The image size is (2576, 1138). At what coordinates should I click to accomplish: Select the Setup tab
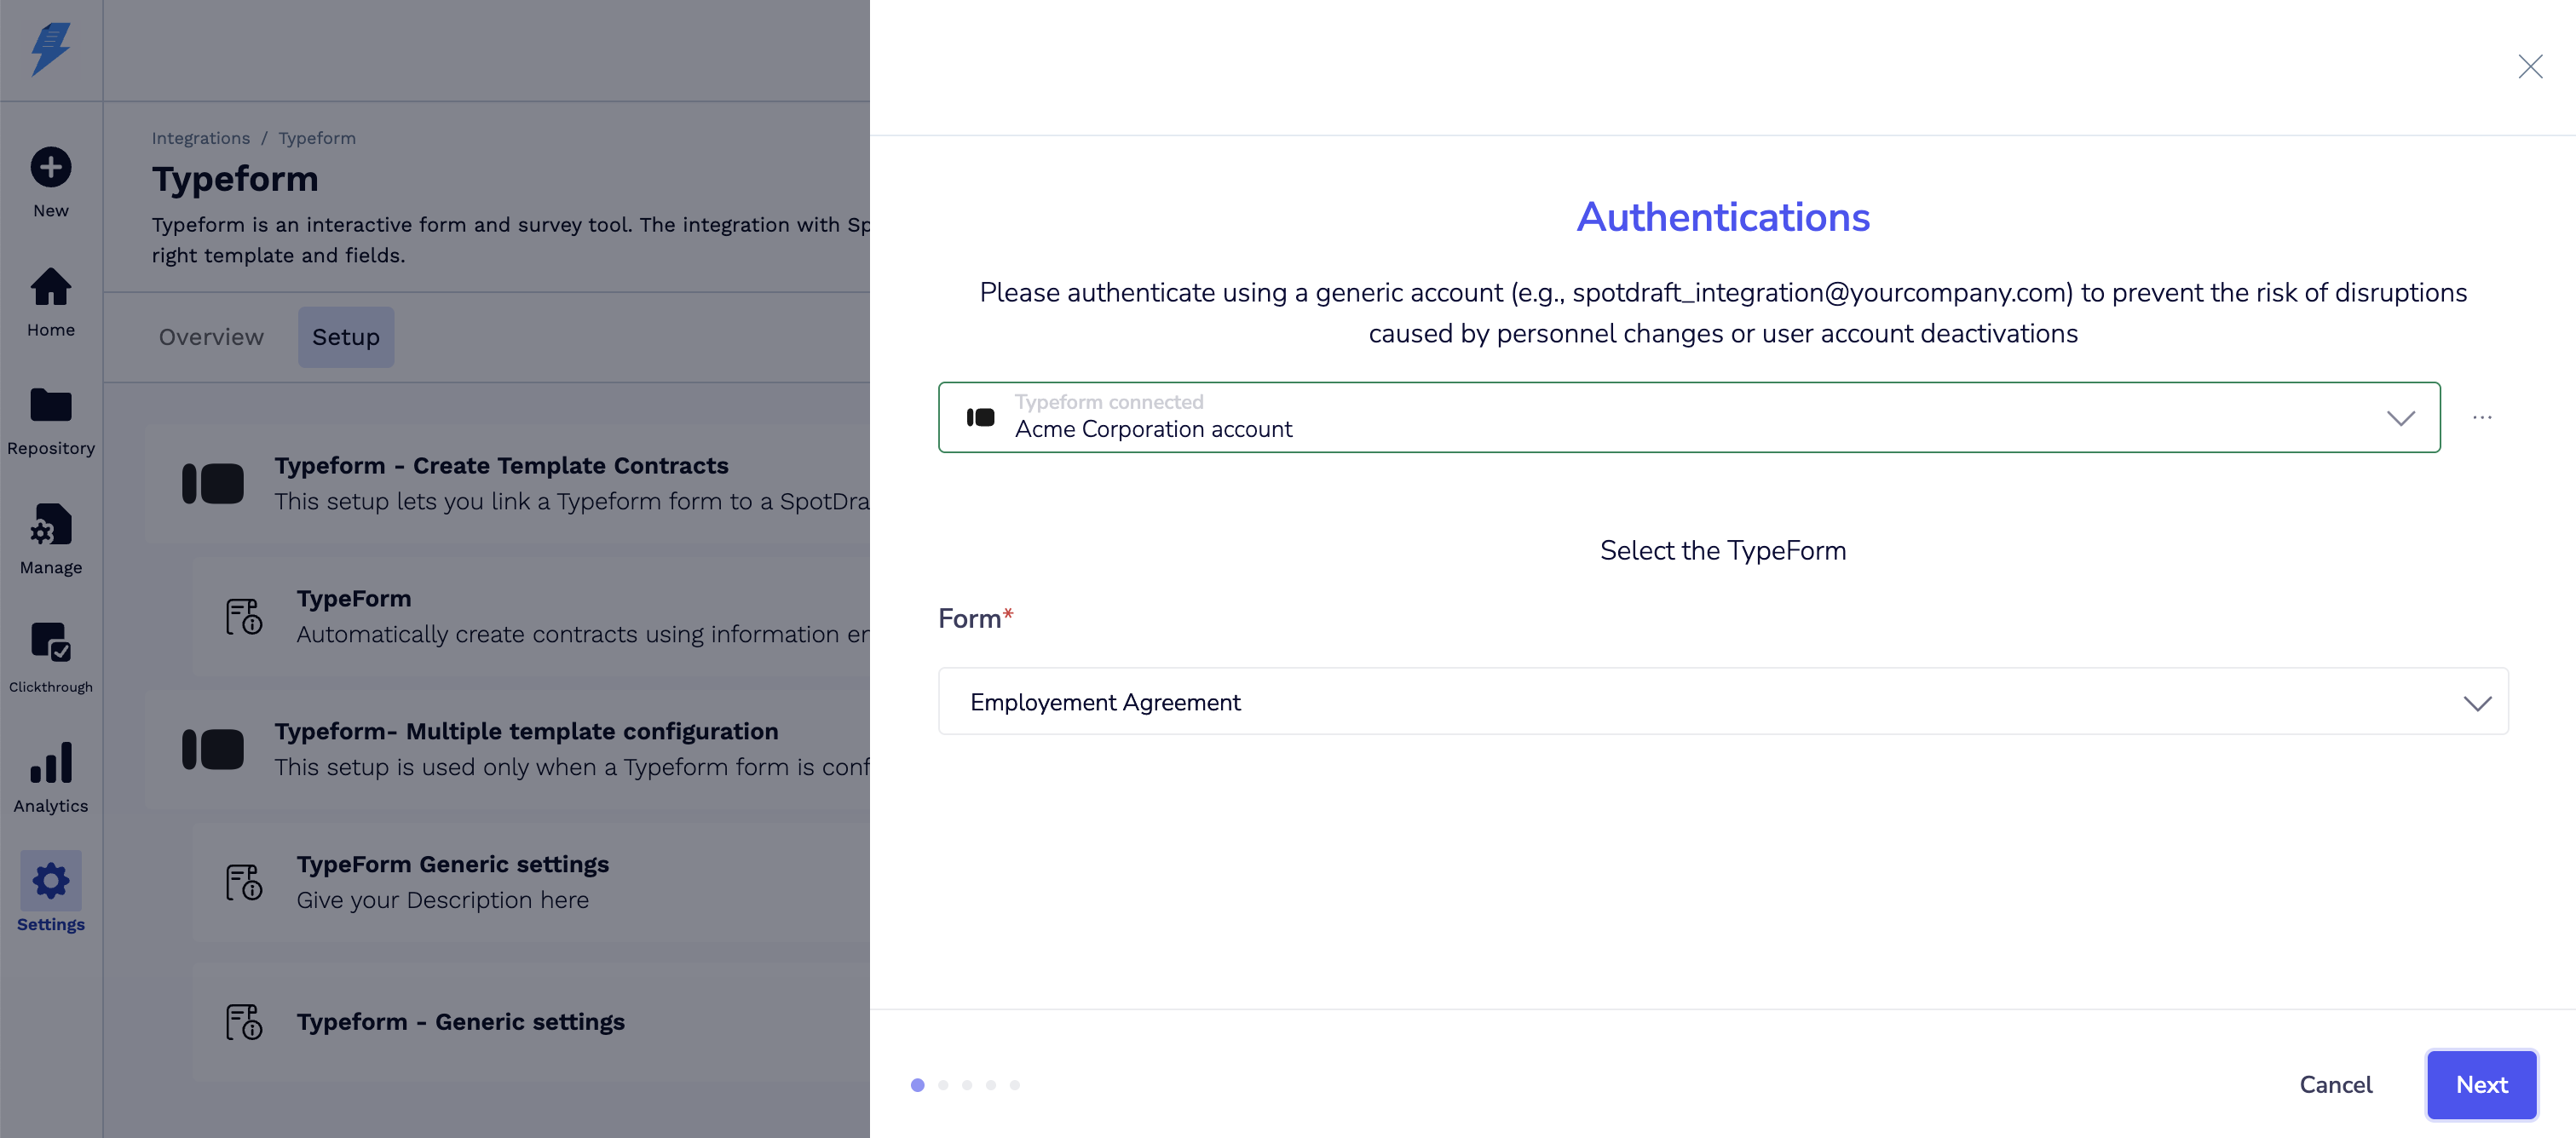(345, 337)
